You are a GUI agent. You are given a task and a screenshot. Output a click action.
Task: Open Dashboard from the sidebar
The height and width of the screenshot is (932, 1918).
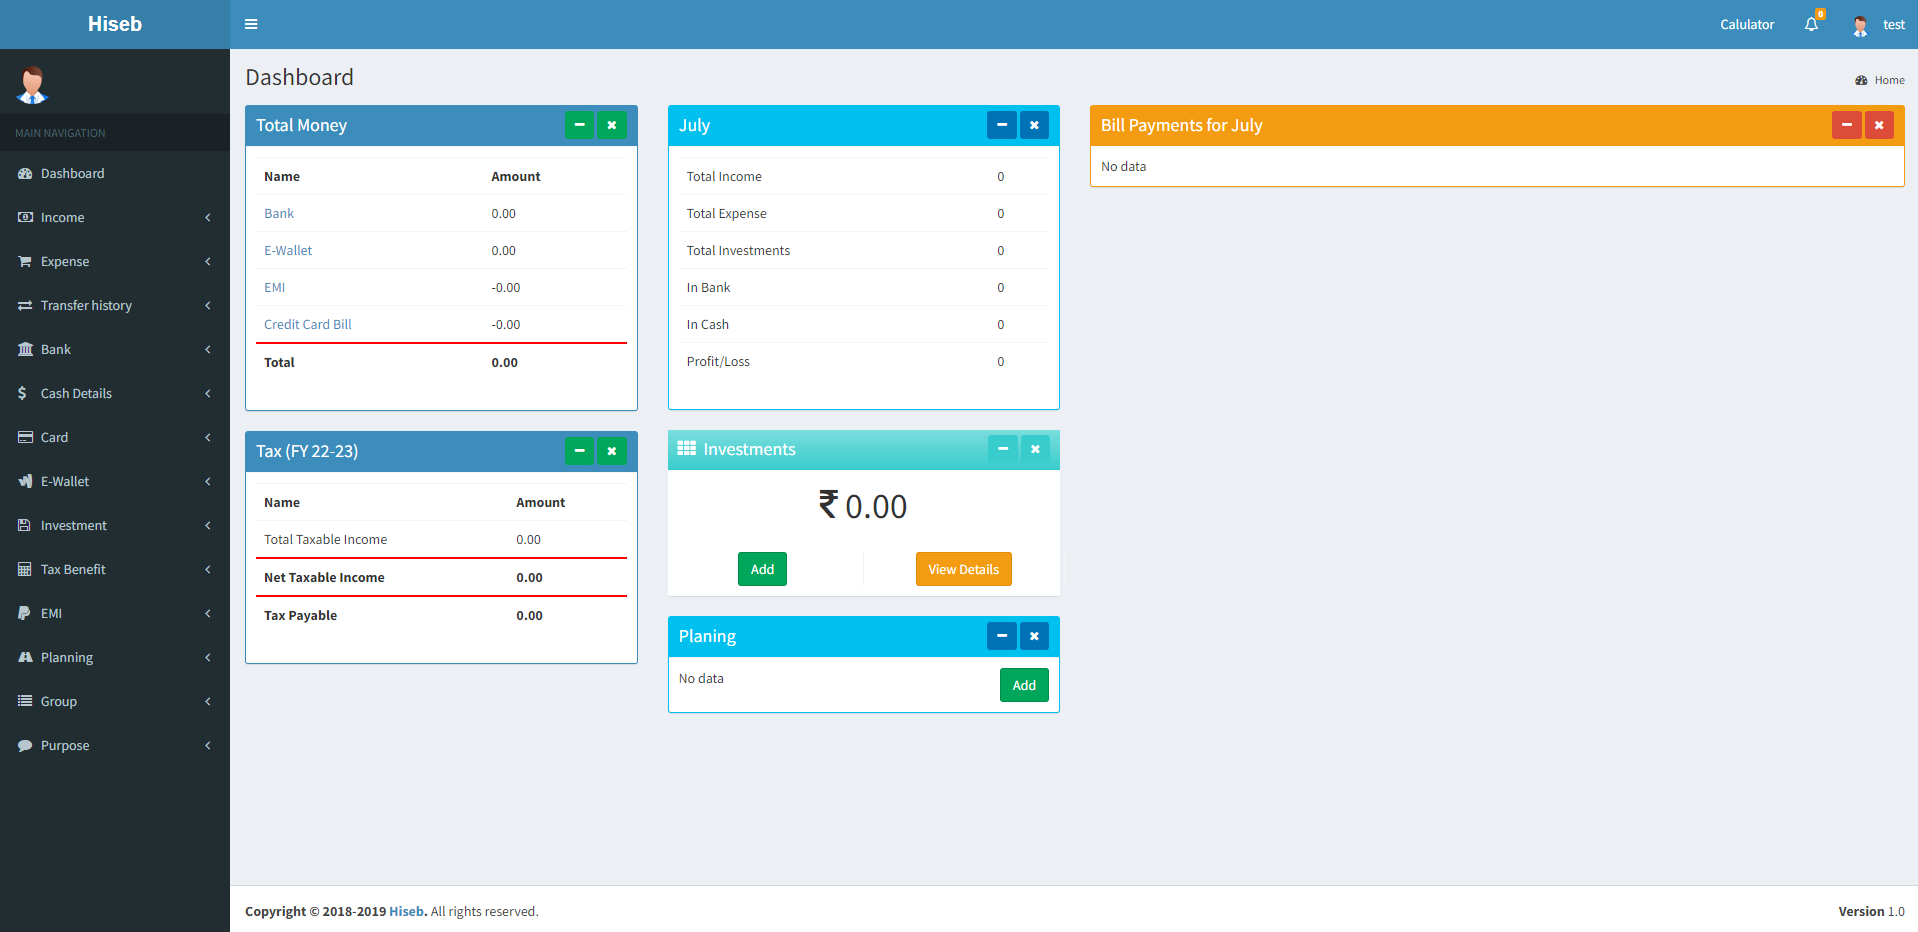72,173
